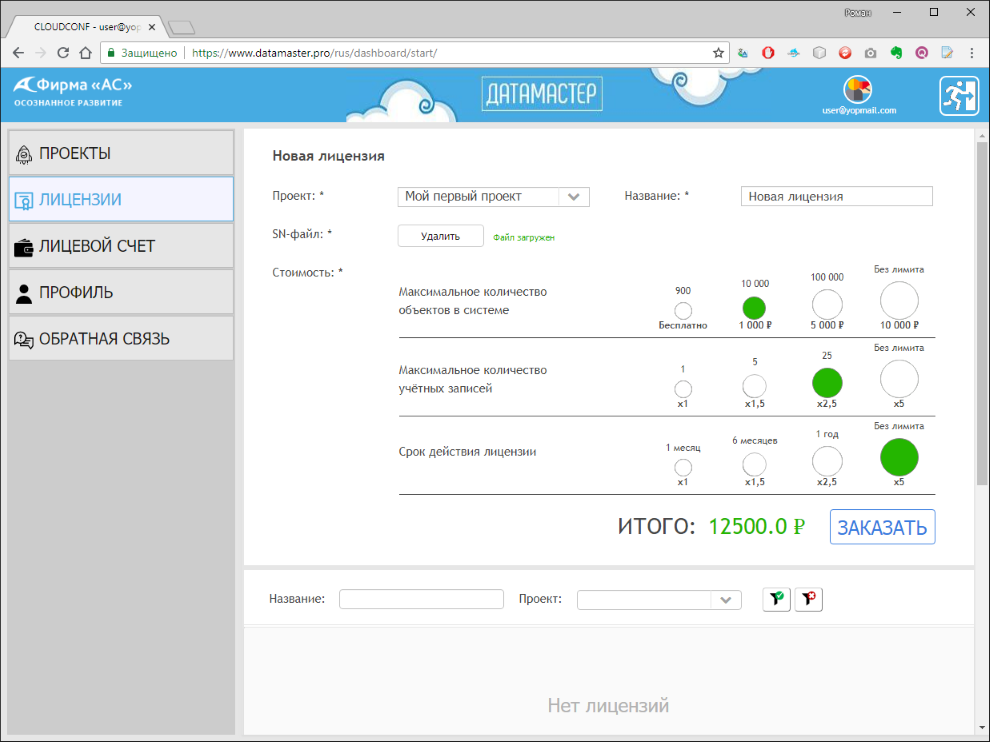
Task: Go to Лицевой счет section
Action: click(x=121, y=246)
